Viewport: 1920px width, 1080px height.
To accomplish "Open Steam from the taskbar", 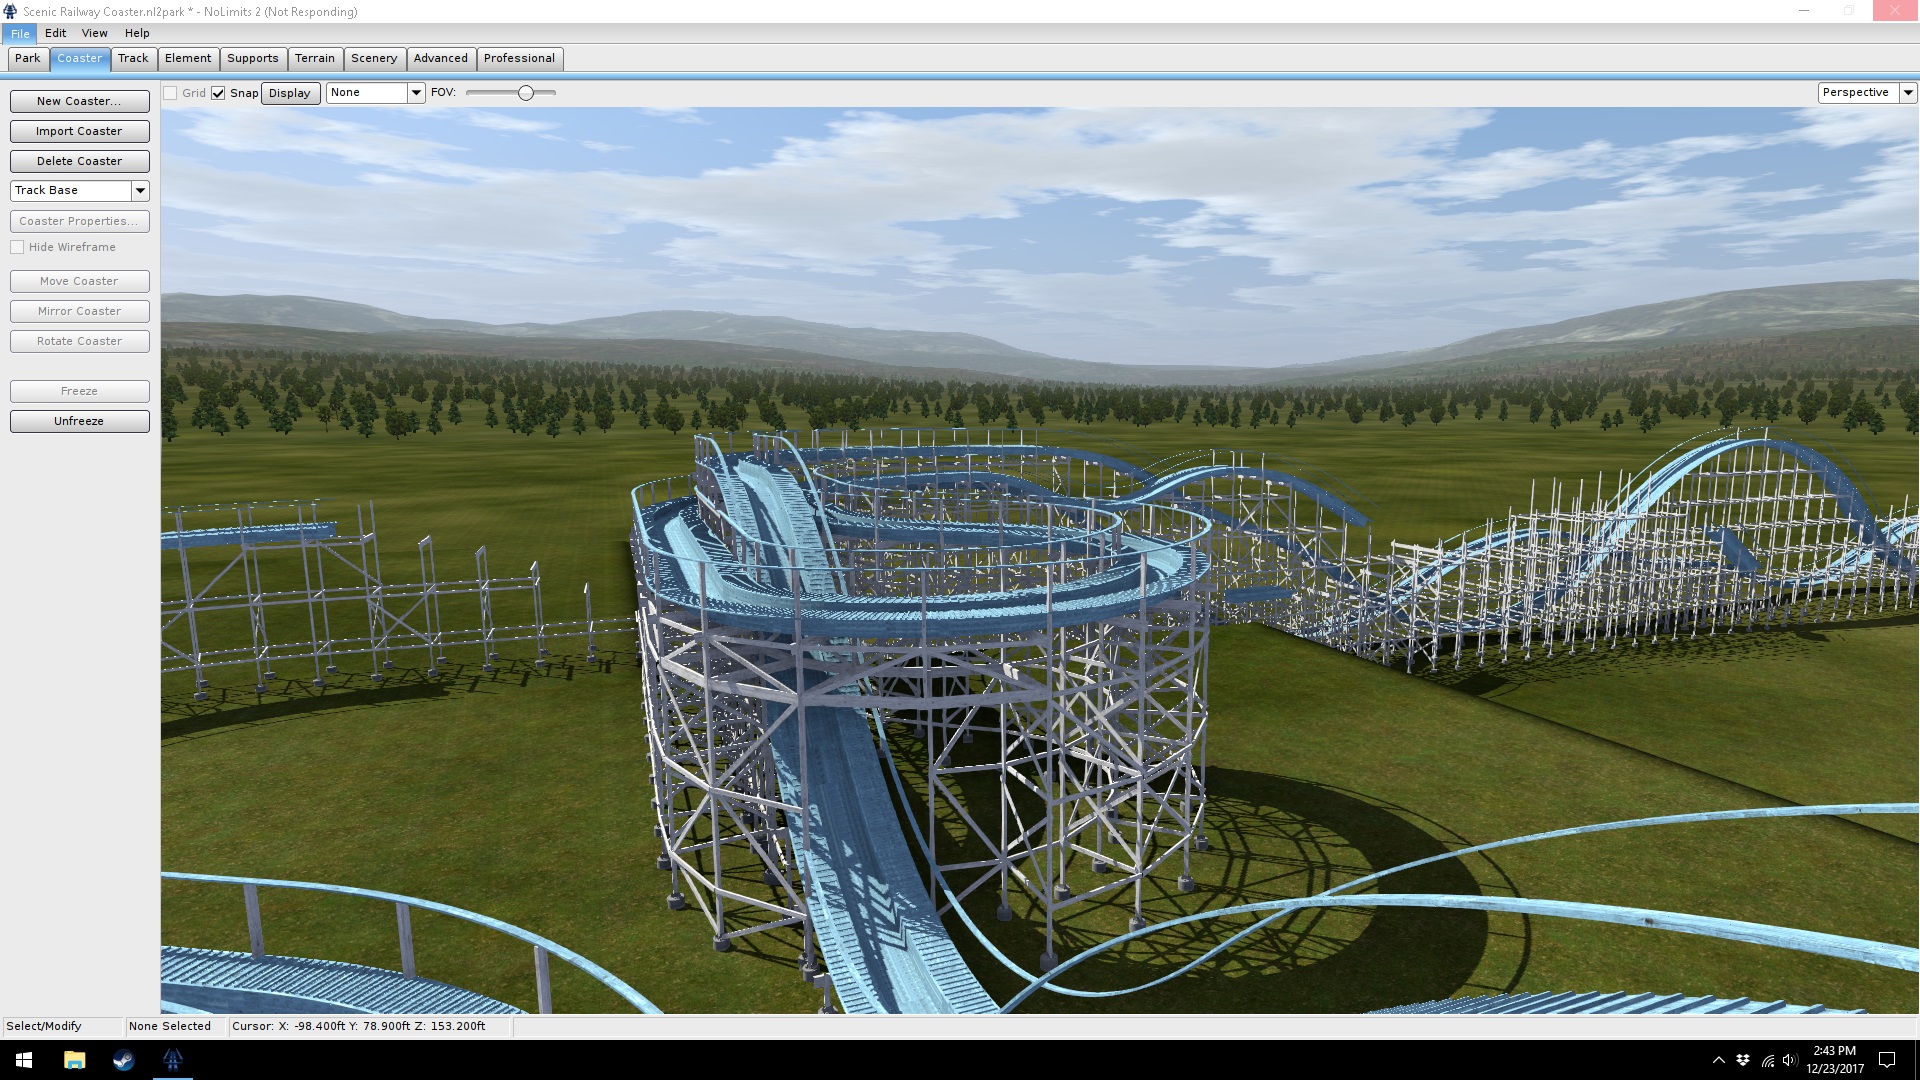I will click(123, 1060).
